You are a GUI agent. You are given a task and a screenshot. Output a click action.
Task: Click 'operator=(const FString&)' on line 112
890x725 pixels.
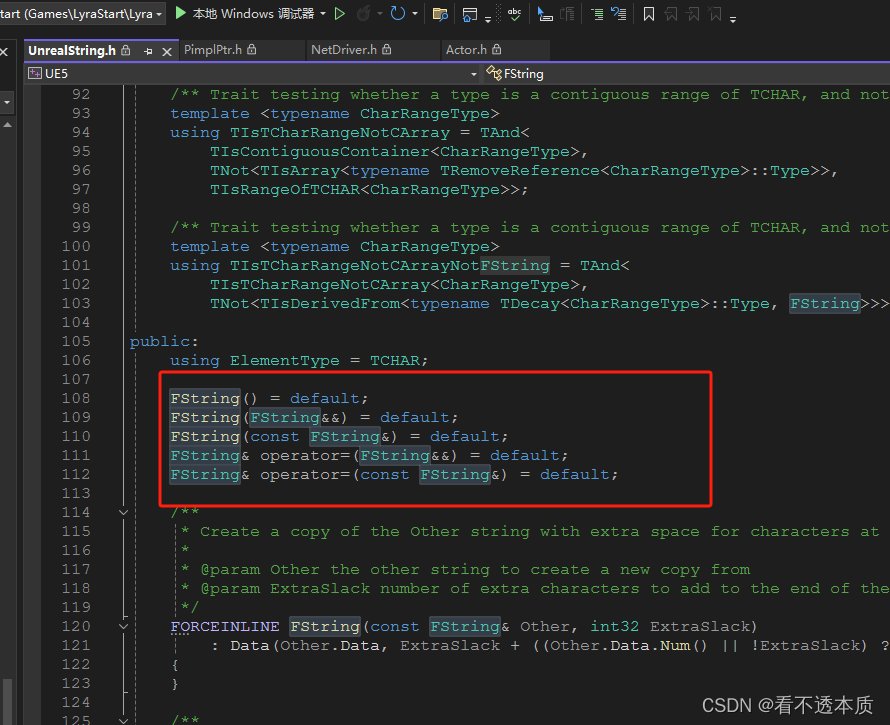[x=384, y=475]
